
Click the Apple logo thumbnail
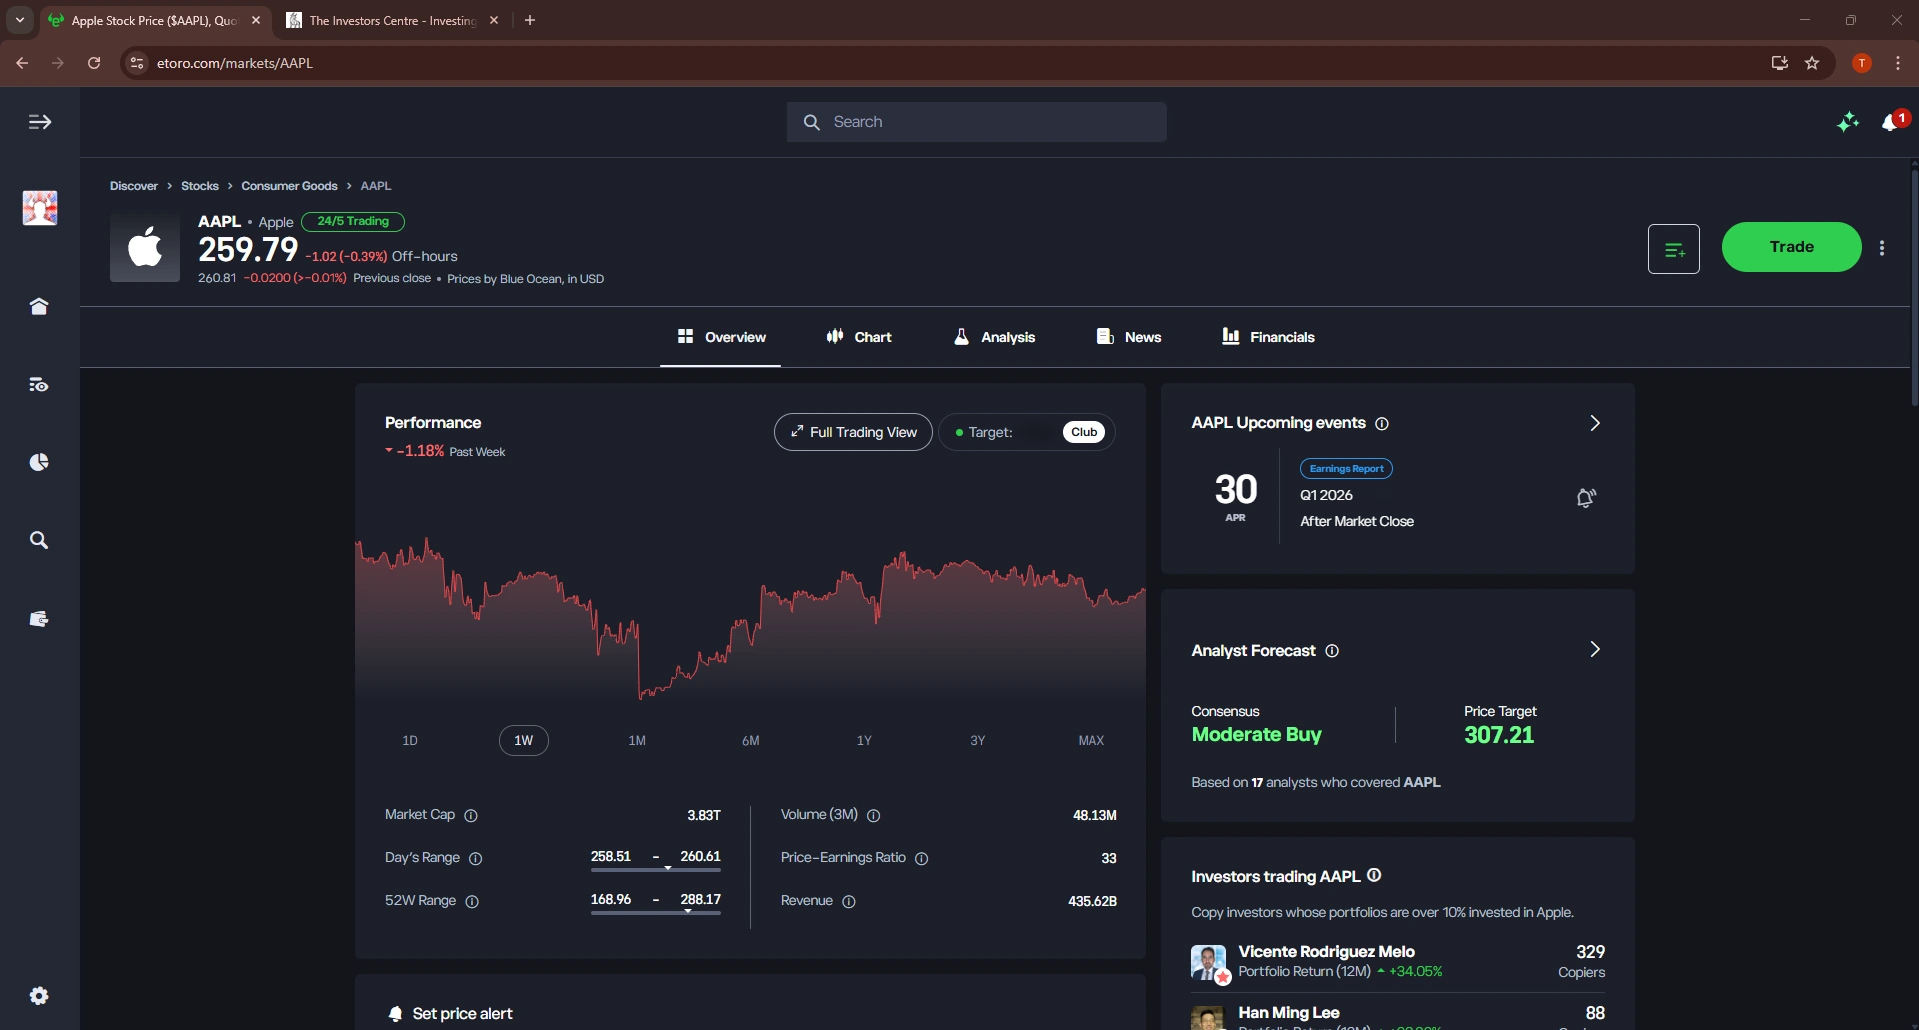(145, 247)
